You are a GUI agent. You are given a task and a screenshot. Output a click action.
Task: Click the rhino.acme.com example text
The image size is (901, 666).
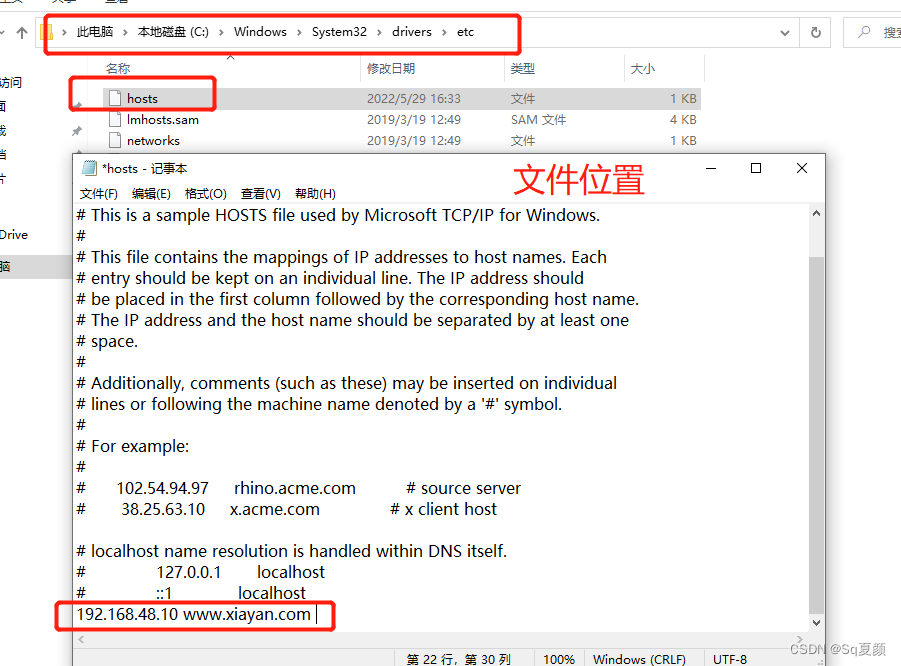tap(295, 488)
